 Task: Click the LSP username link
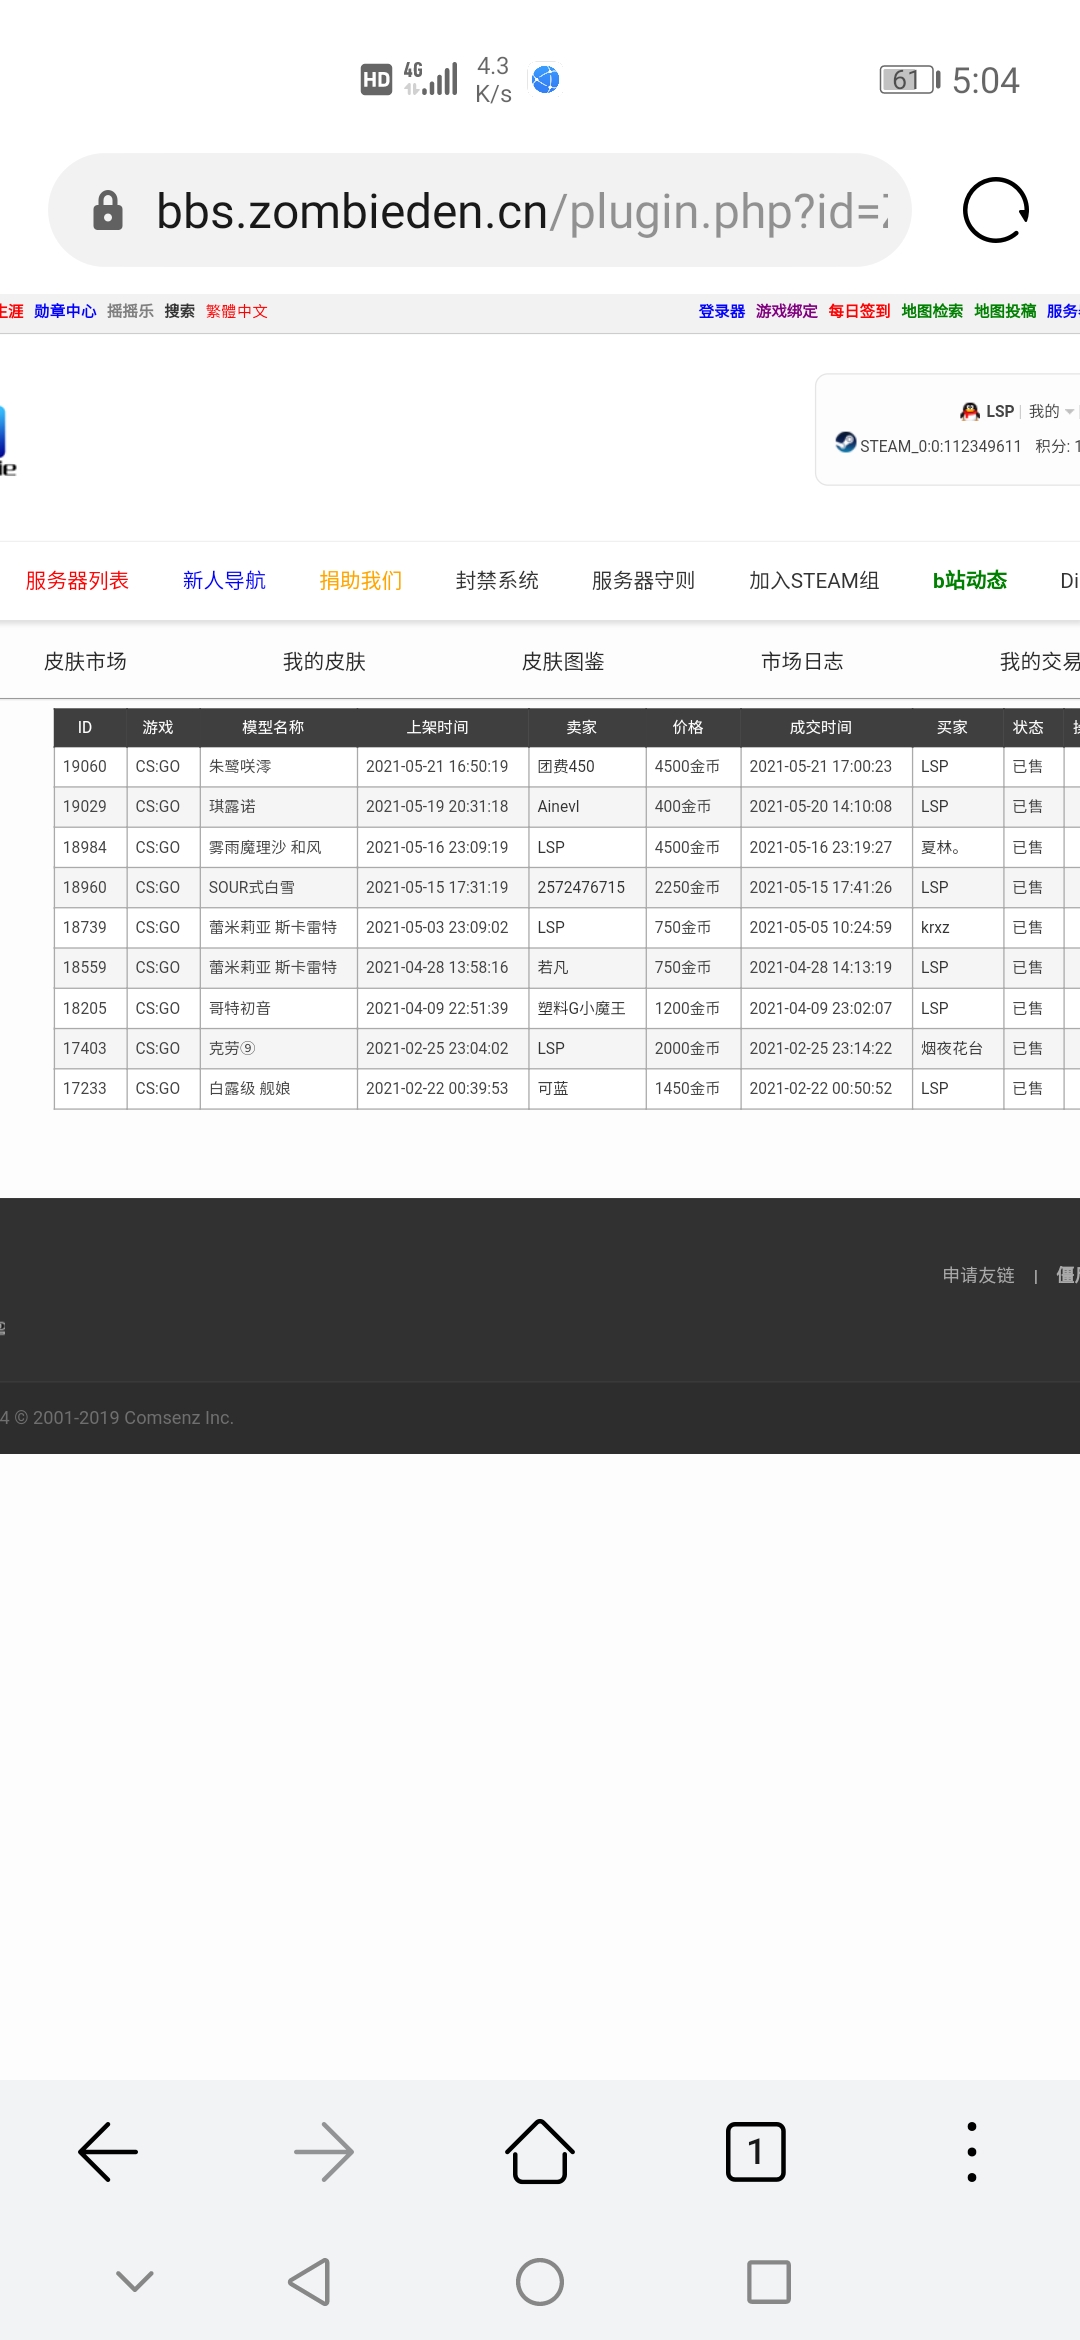(1000, 411)
